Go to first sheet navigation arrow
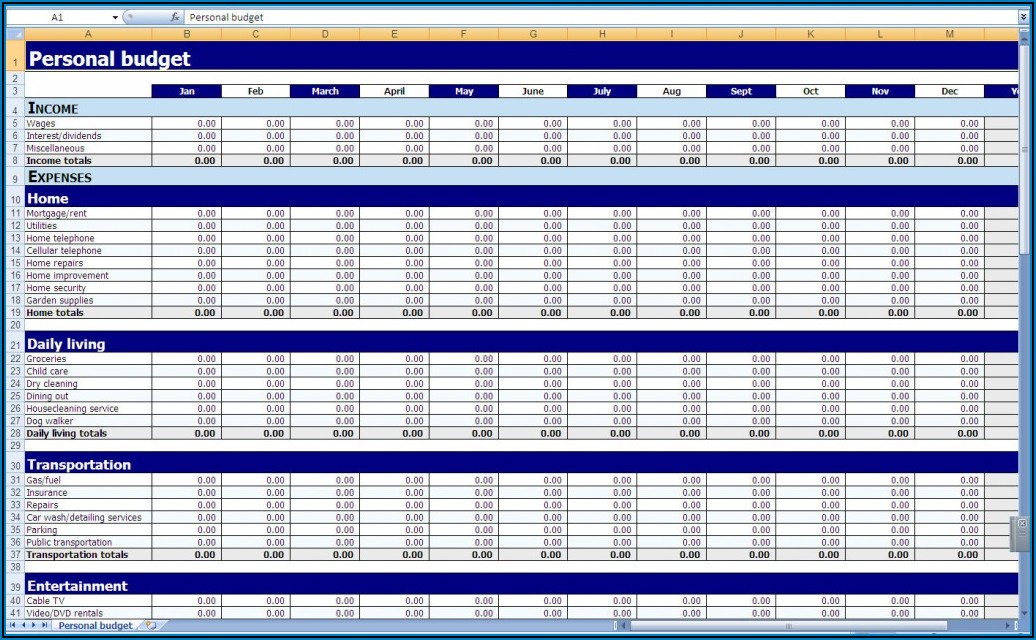This screenshot has width=1036, height=640. click(x=13, y=625)
